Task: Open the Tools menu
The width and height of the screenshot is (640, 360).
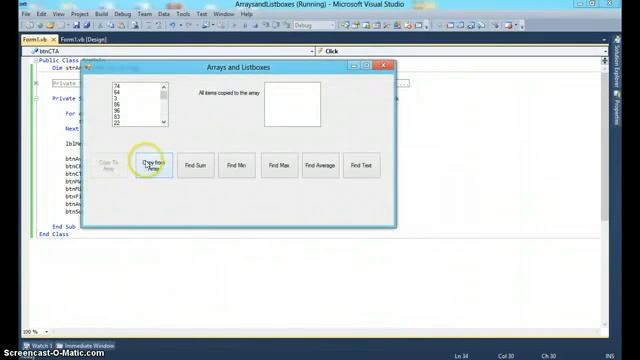Action: [183, 14]
